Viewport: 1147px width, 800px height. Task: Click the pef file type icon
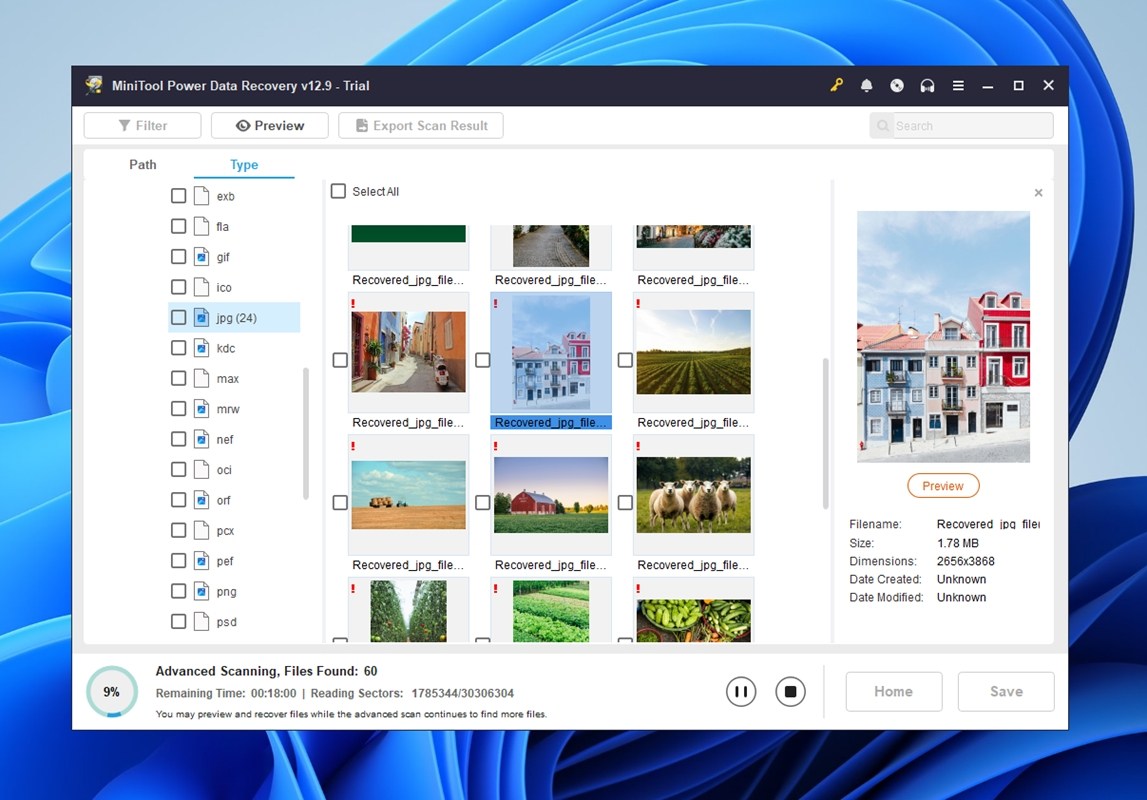(201, 561)
